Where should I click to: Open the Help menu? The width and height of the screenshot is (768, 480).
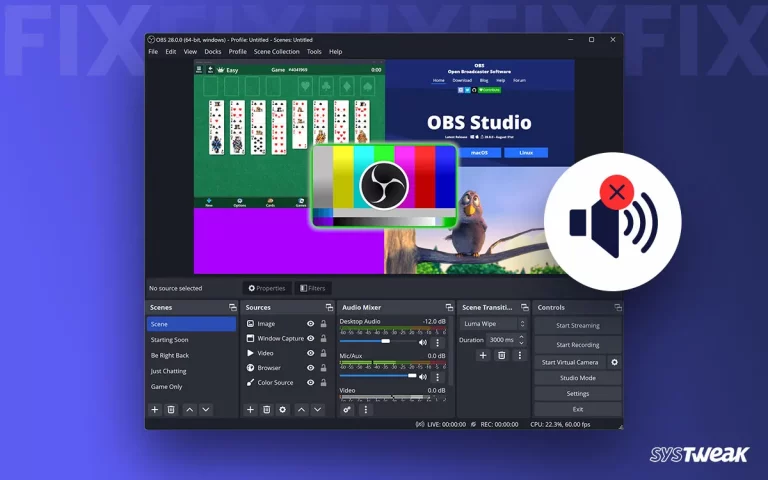point(336,51)
